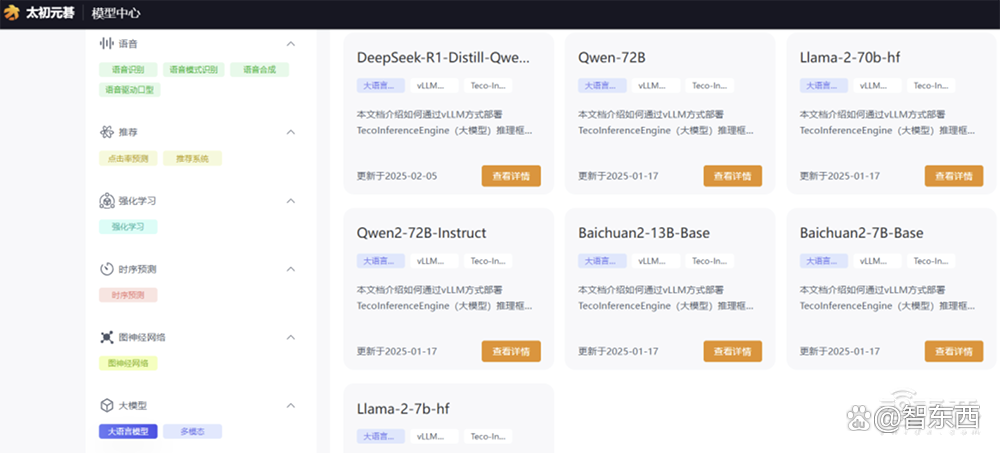Click the 推荐 atom category icon
The width and height of the screenshot is (1000, 453).
point(107,132)
